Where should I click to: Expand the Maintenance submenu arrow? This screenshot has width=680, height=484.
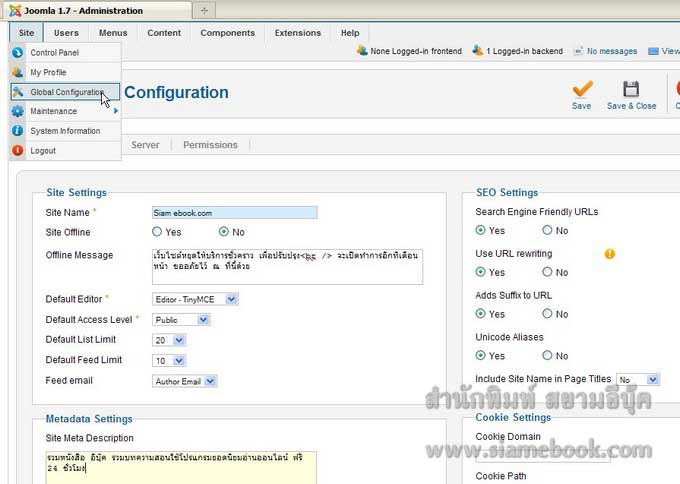[116, 111]
